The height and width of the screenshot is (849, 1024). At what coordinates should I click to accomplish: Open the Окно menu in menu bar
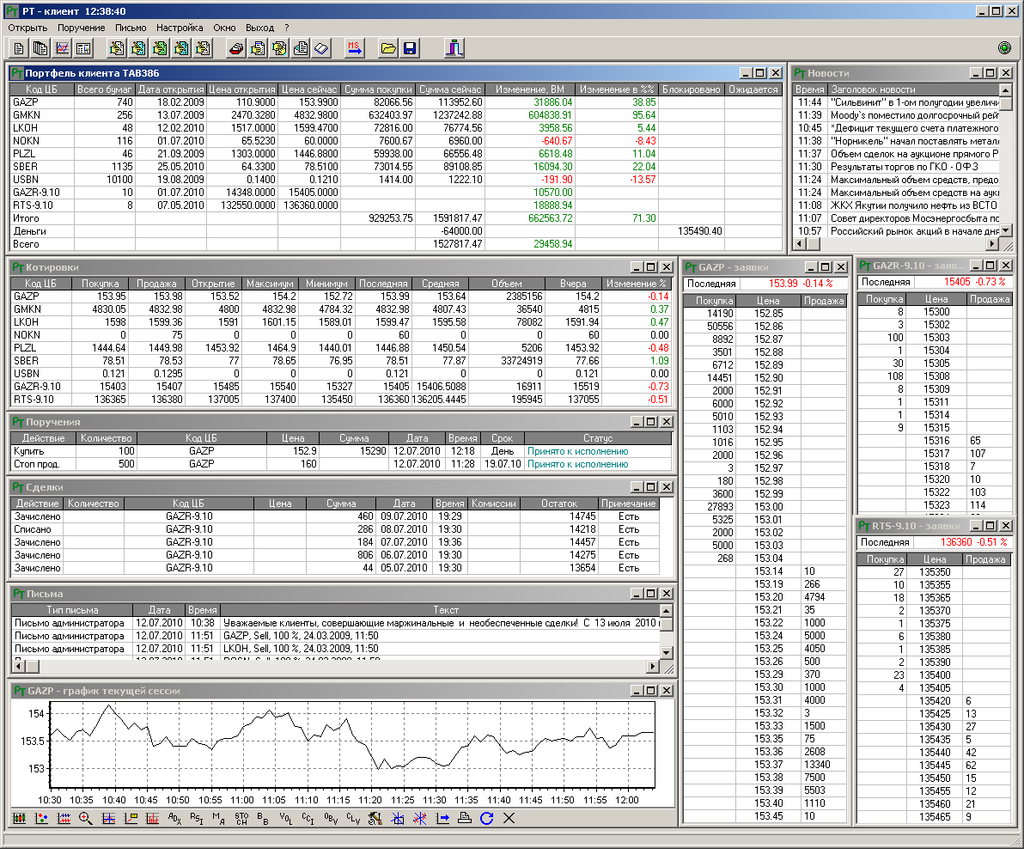tap(224, 27)
